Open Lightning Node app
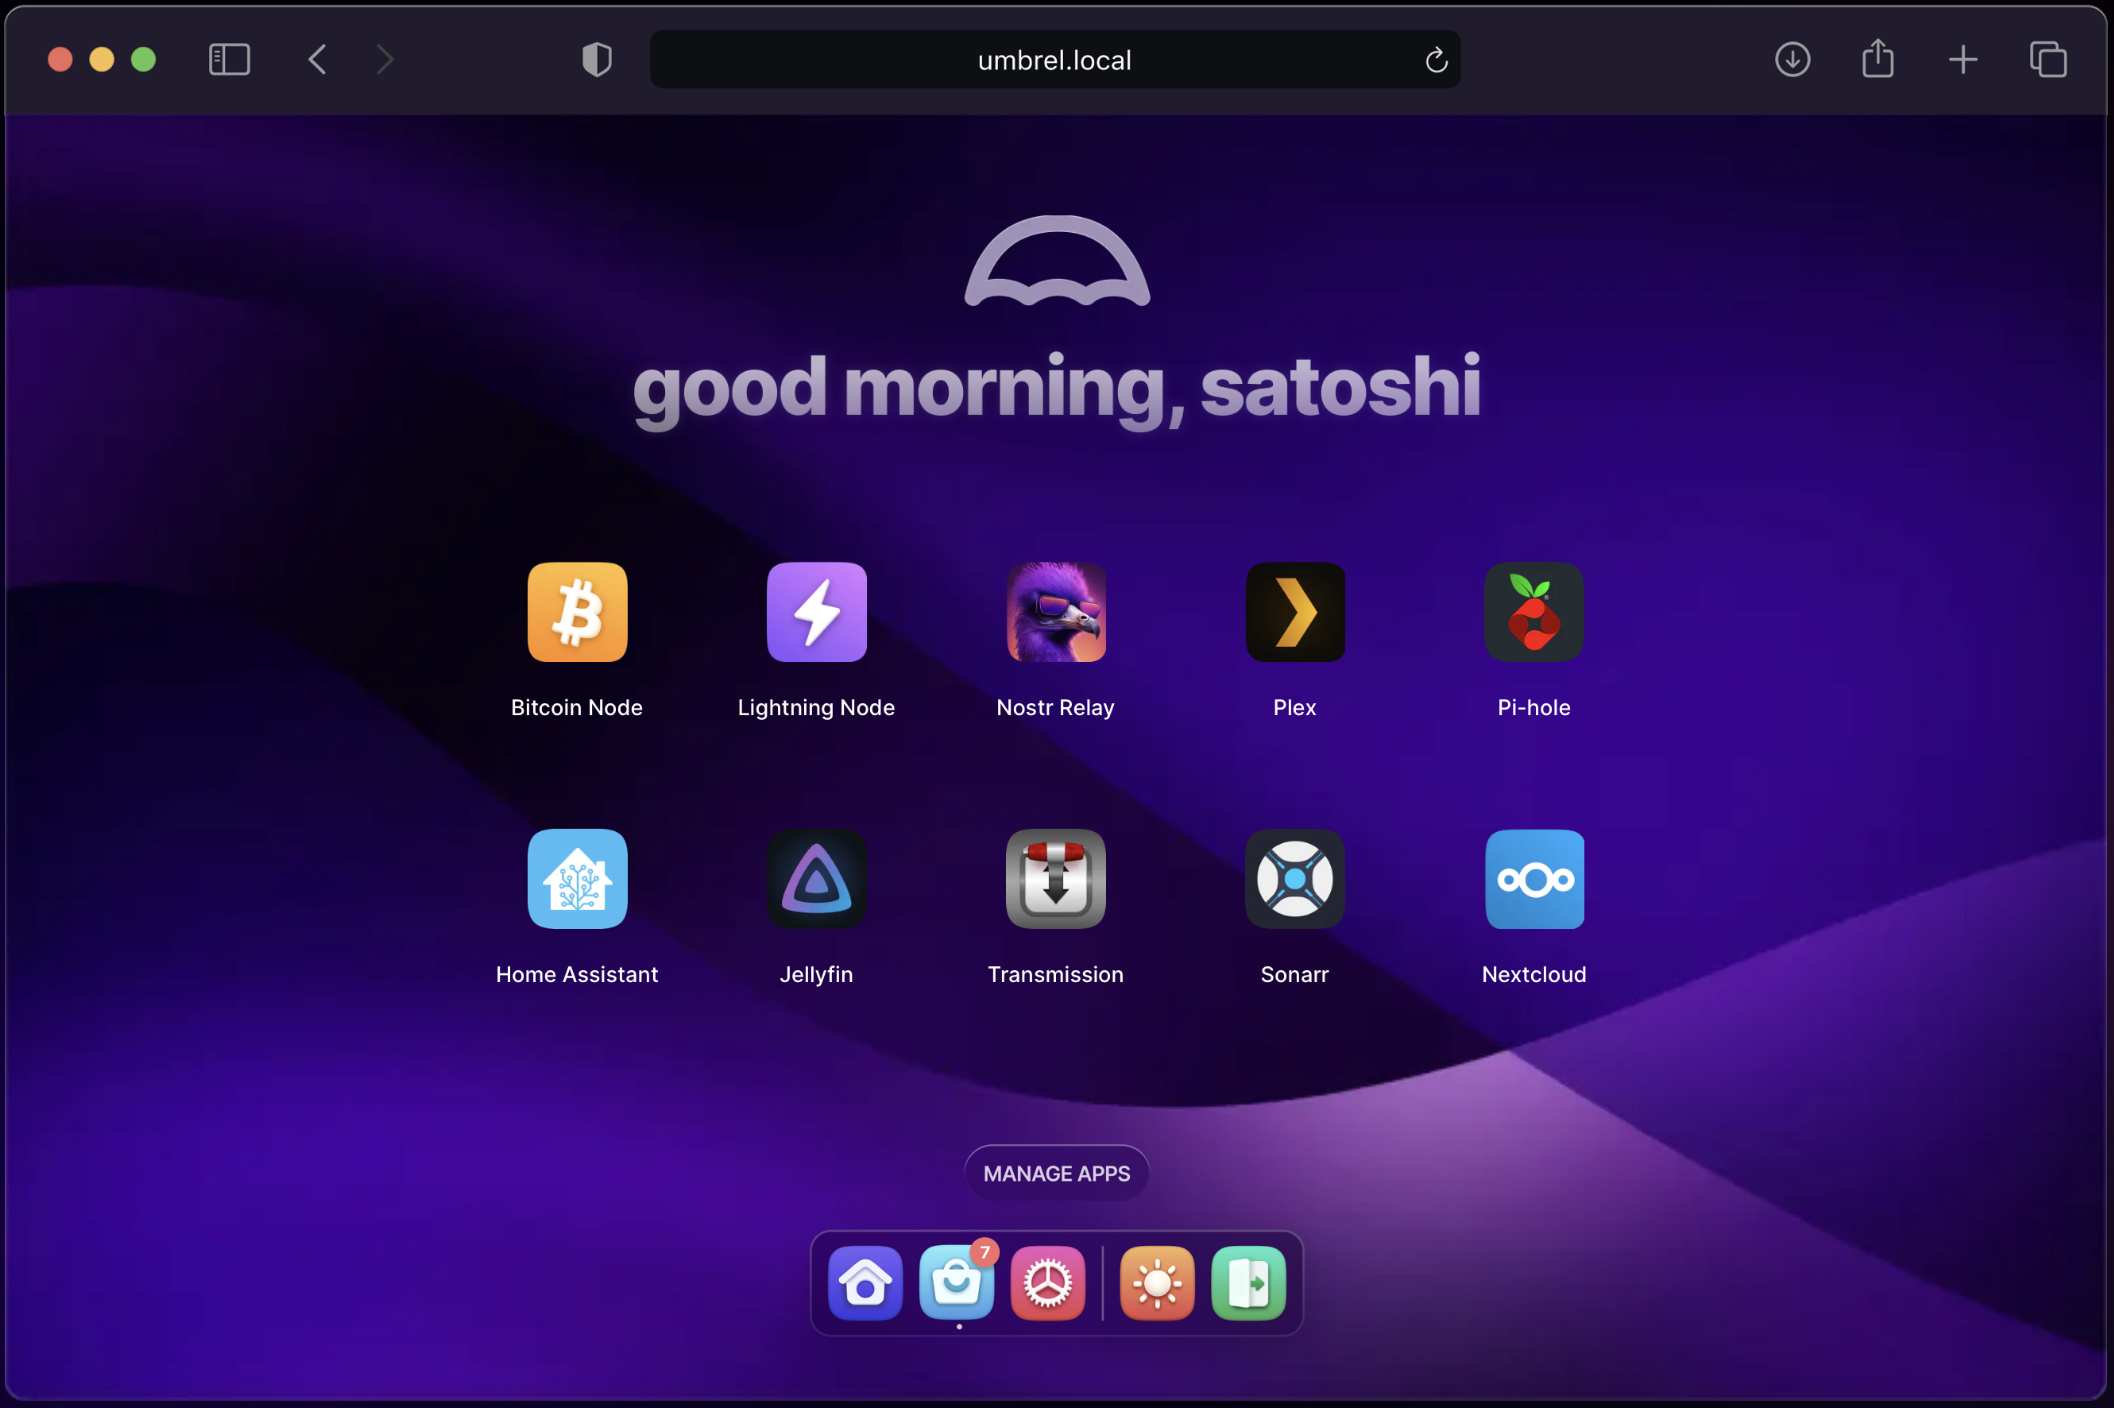Screen dimensions: 2114x1408 (817, 611)
